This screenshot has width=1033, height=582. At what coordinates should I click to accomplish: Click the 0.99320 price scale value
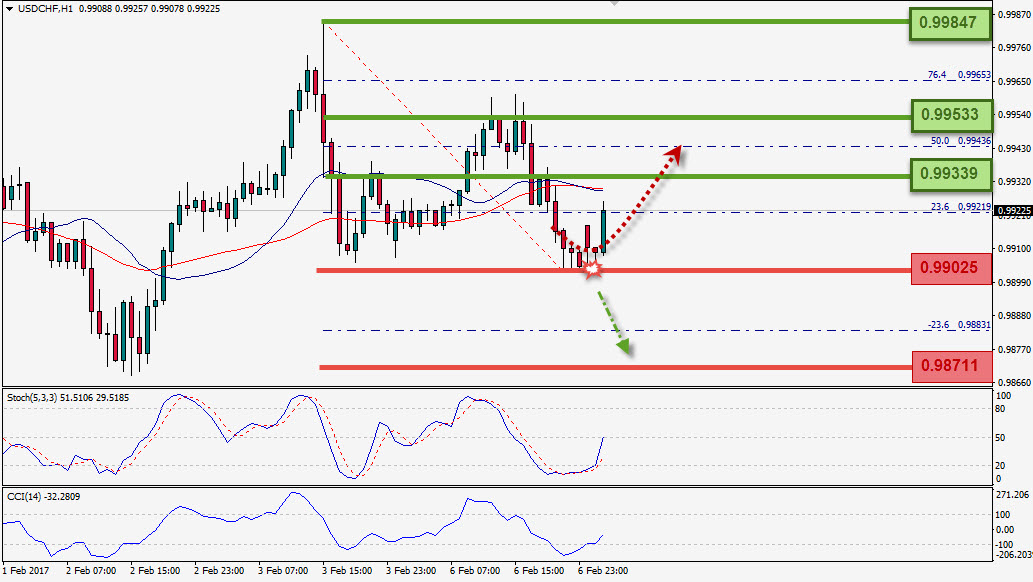pos(1015,181)
